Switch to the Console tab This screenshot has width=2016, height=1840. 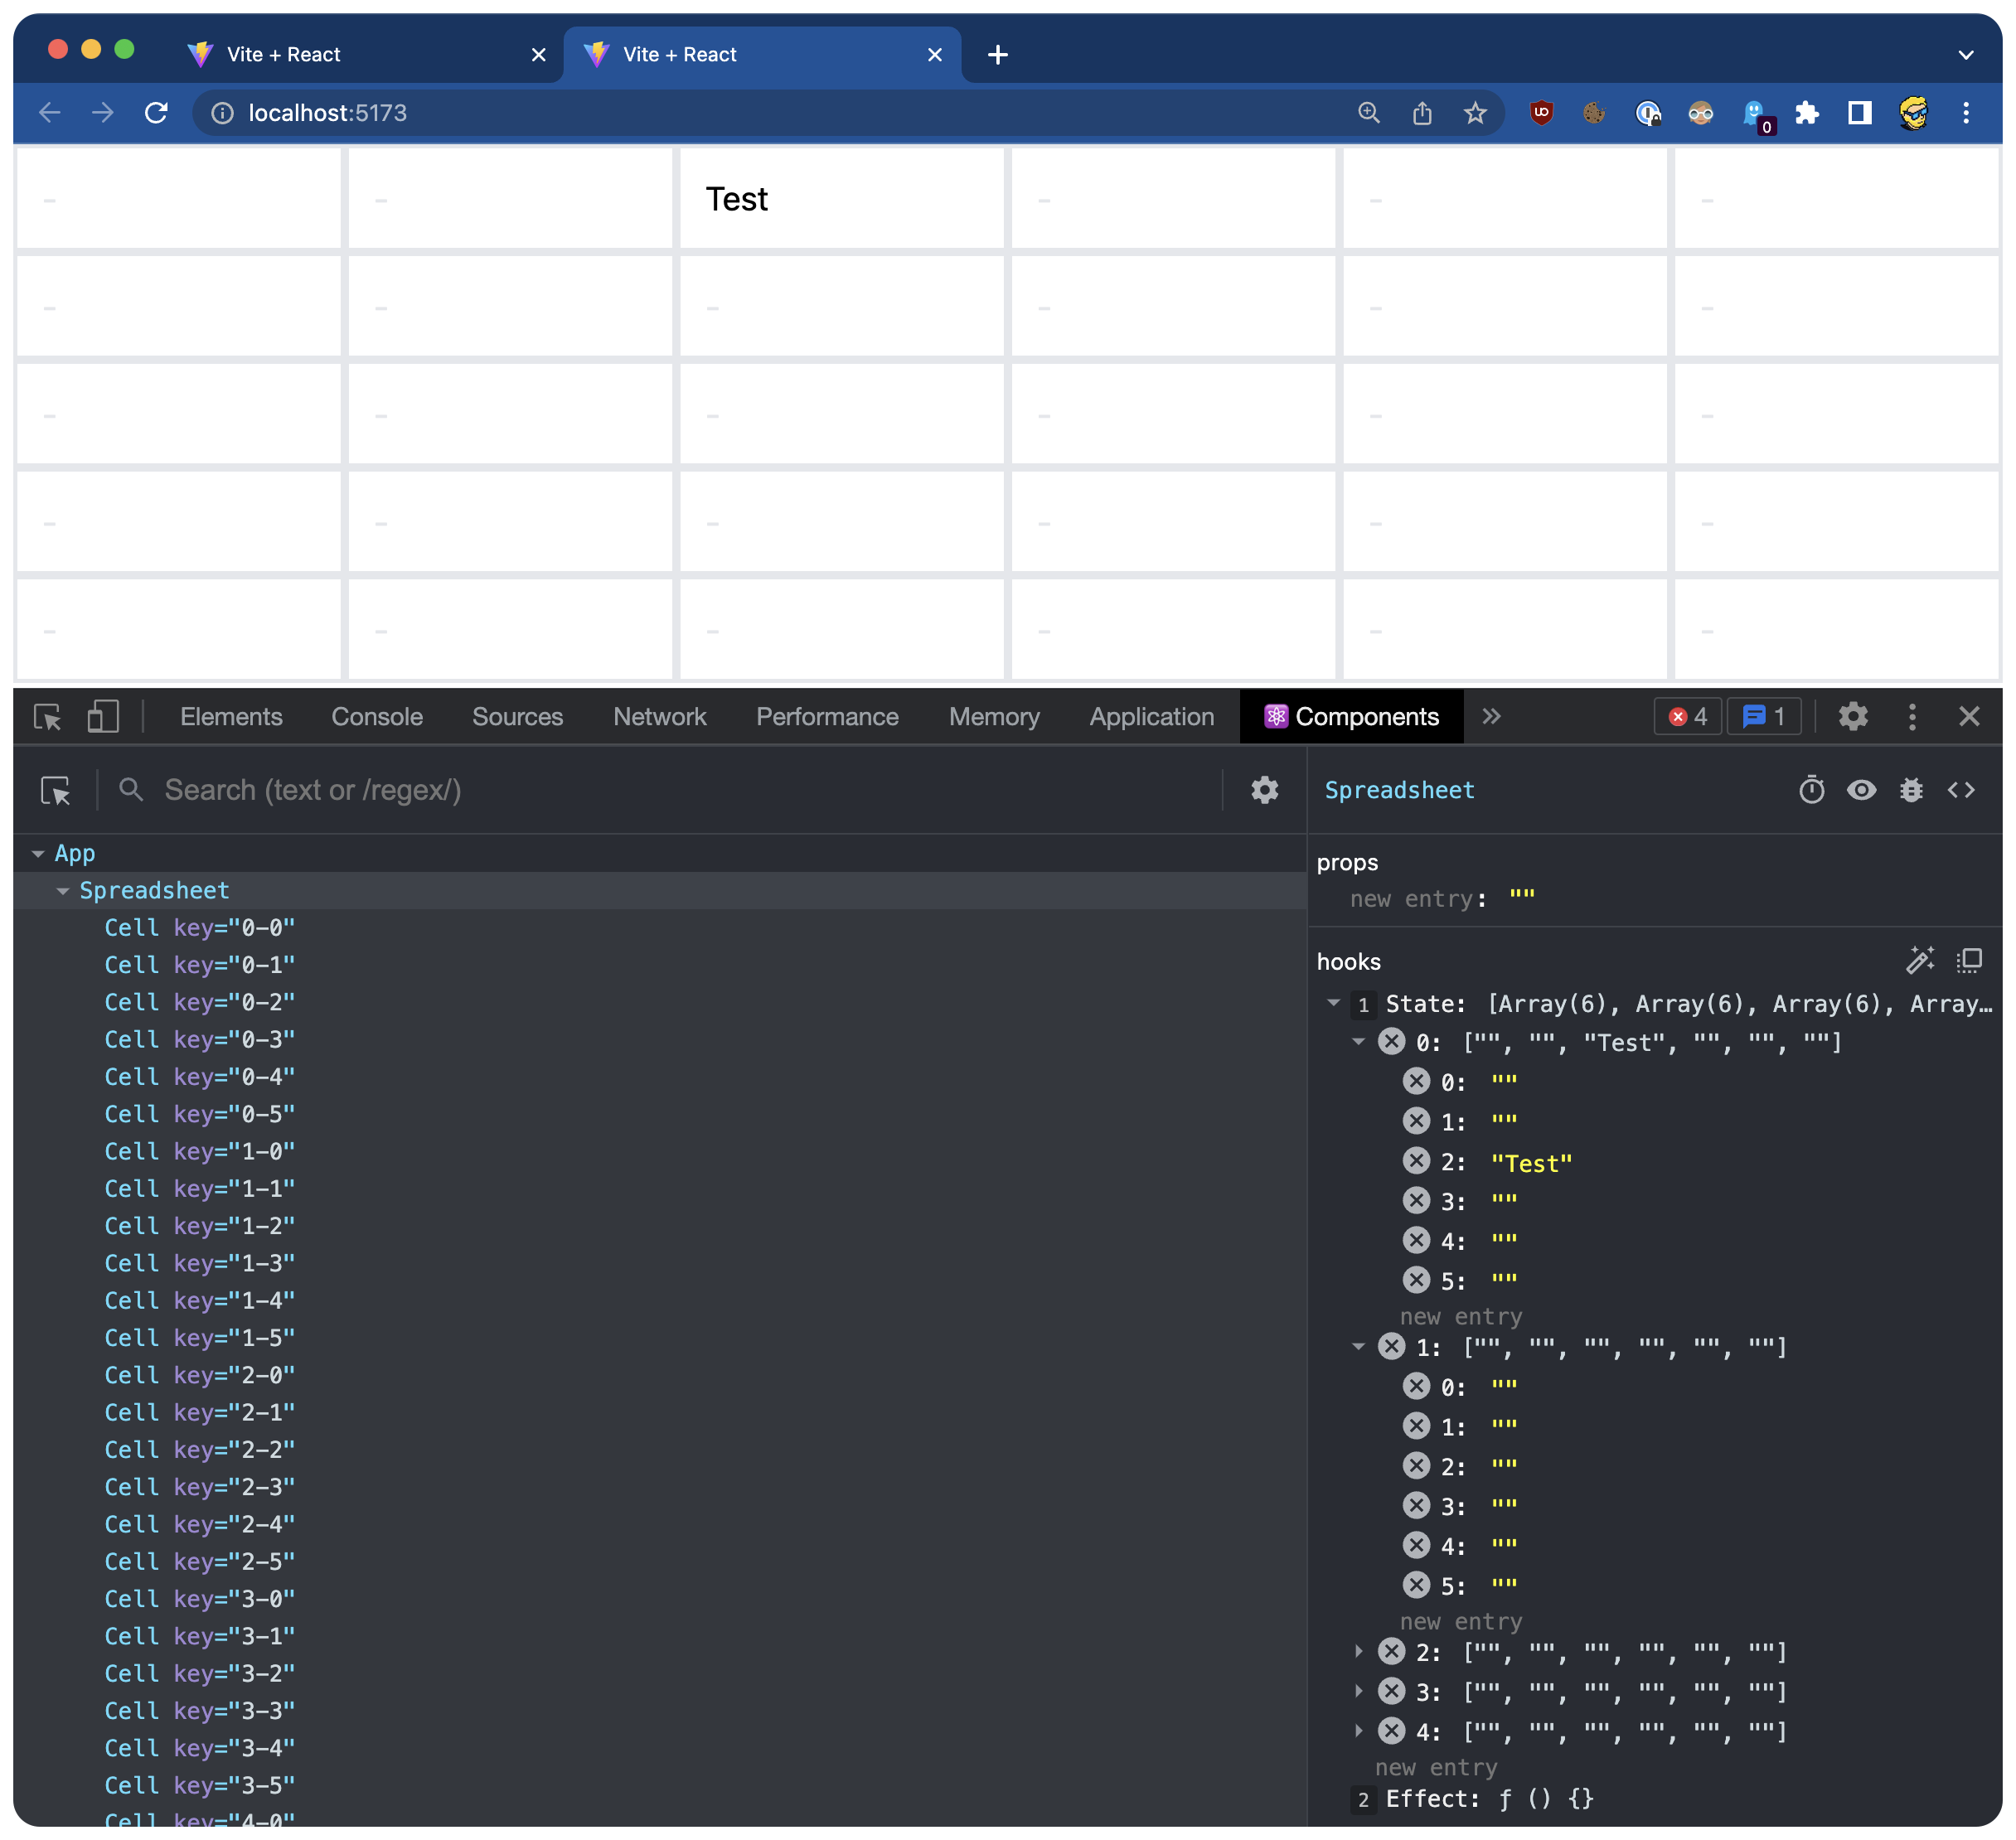coord(377,716)
